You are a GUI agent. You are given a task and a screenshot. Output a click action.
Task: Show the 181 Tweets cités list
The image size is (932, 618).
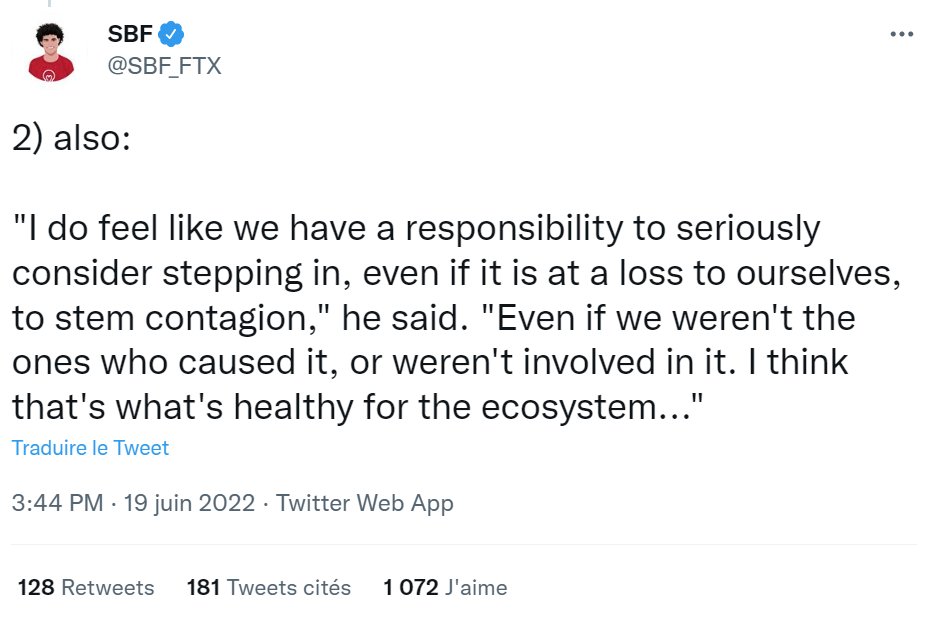[x=269, y=587]
